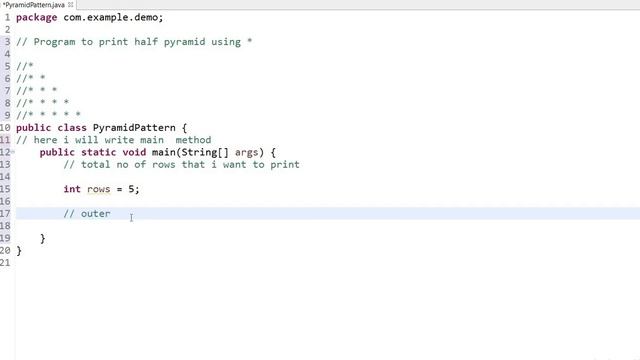Collapse the main method fold marker
Screen dimensions: 640x360
13,152
